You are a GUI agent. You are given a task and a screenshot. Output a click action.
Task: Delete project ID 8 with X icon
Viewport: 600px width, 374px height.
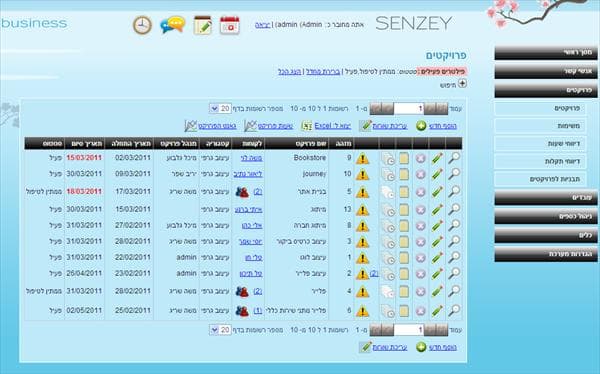[x=421, y=225]
